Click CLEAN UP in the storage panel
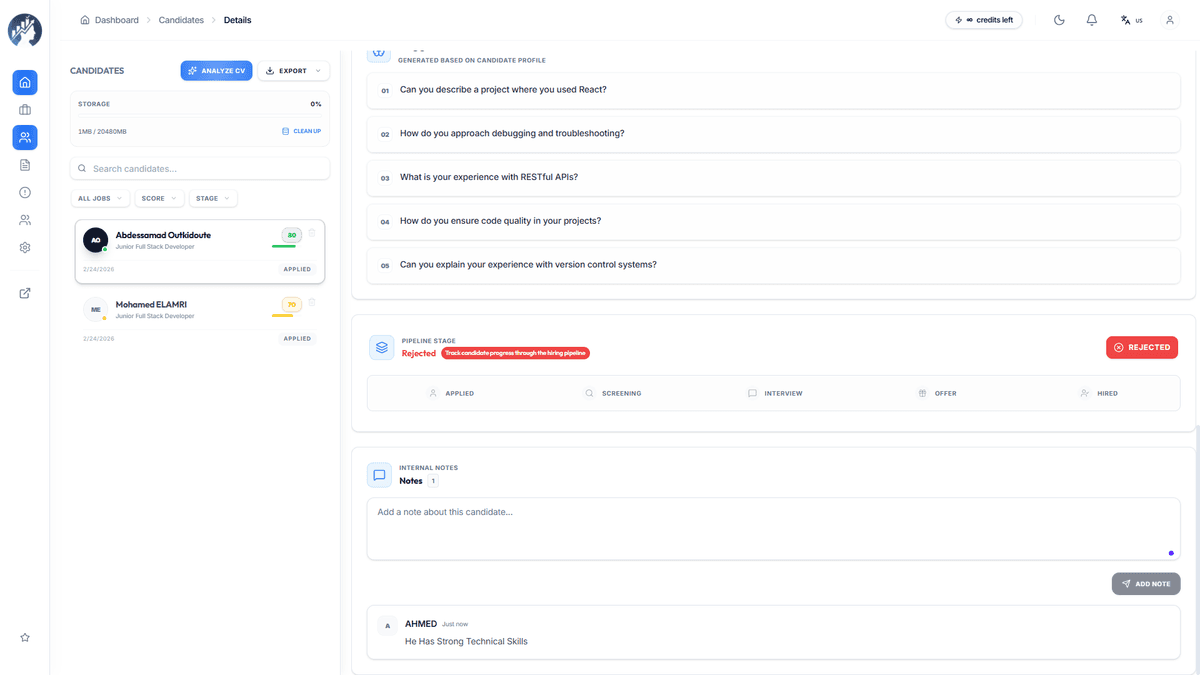This screenshot has height=675, width=1200. click(301, 130)
